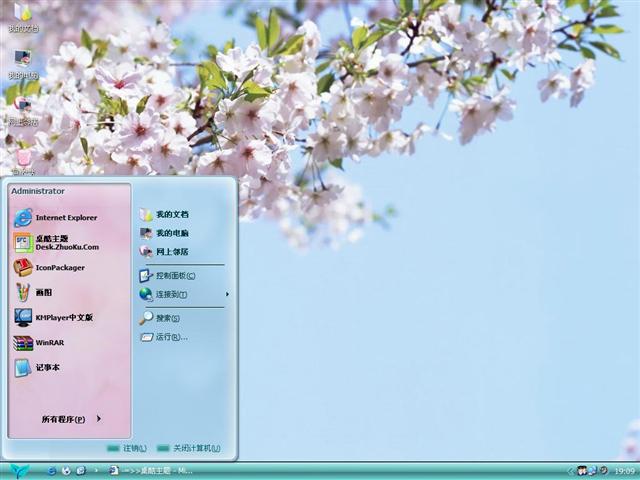Click 关闭计算机(U) shut down button
The image size is (640, 480).
(189, 448)
